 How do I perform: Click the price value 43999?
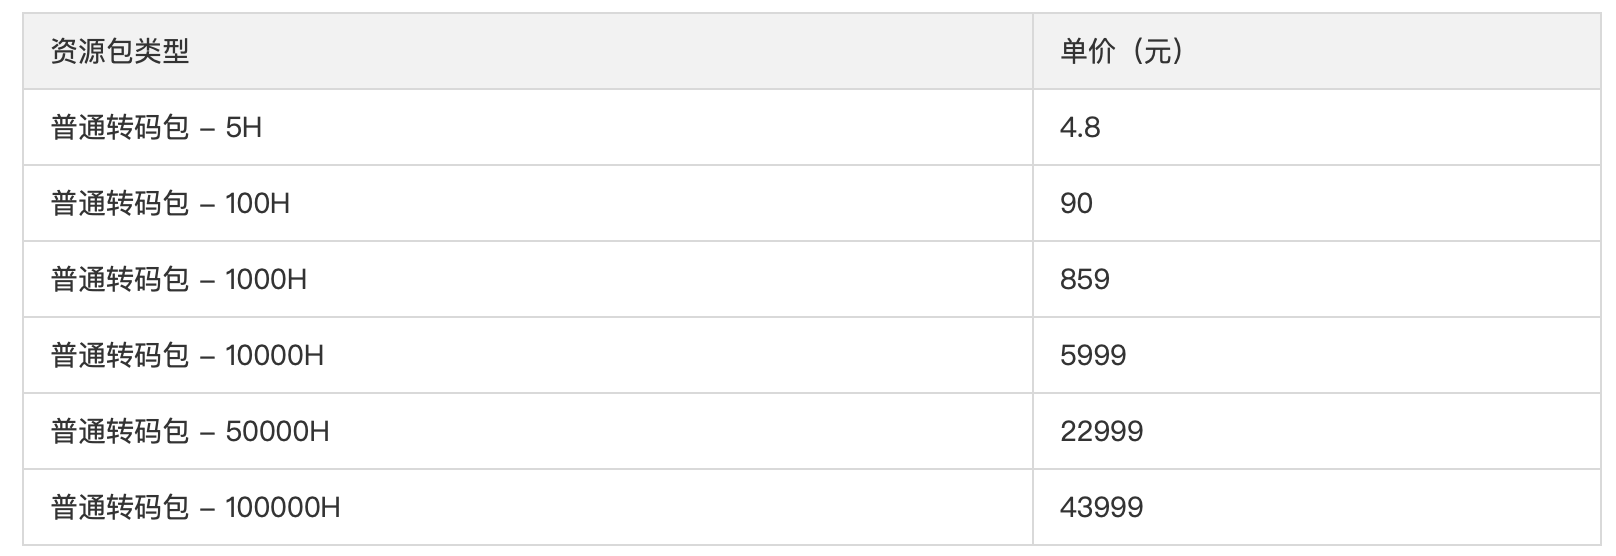1101,507
